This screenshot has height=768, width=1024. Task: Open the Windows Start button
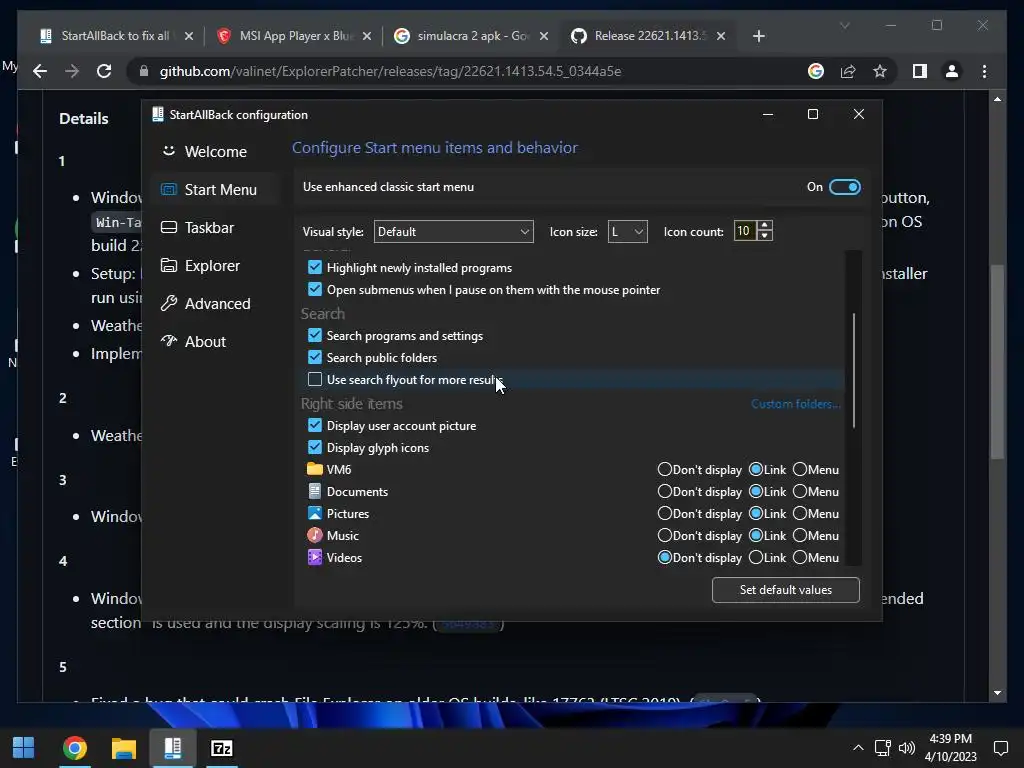24,748
